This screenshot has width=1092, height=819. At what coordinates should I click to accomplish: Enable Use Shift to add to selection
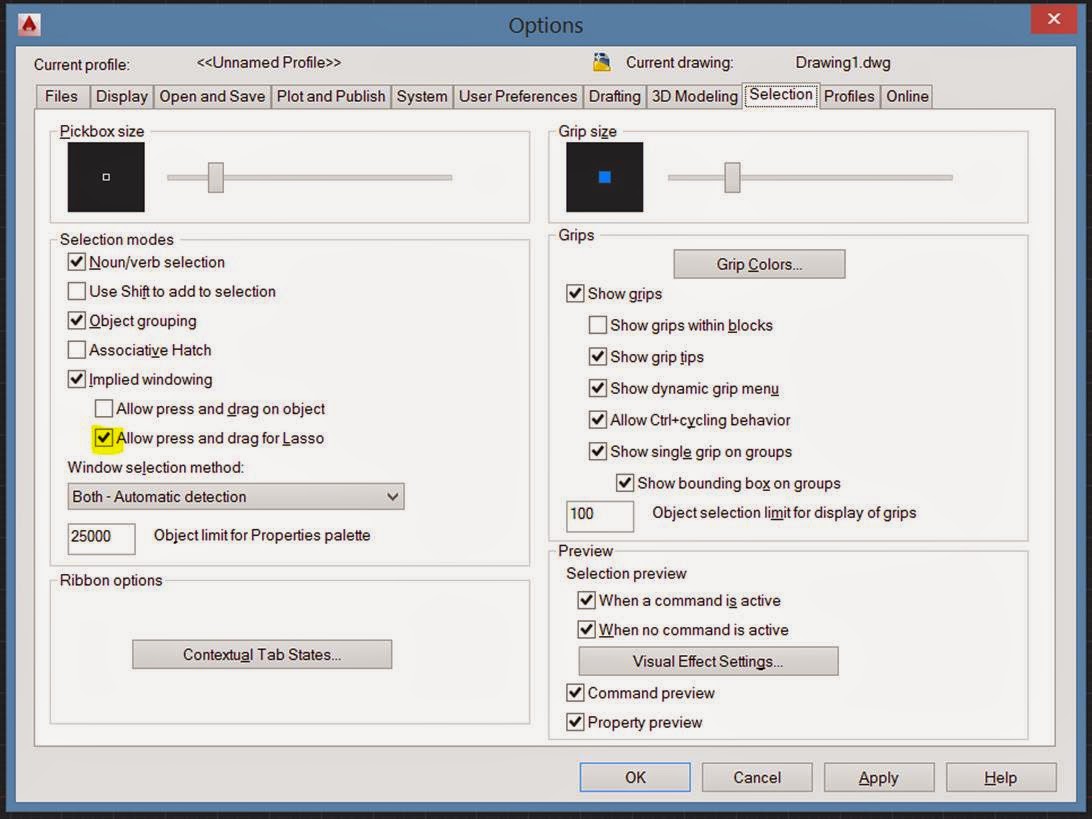[x=77, y=291]
